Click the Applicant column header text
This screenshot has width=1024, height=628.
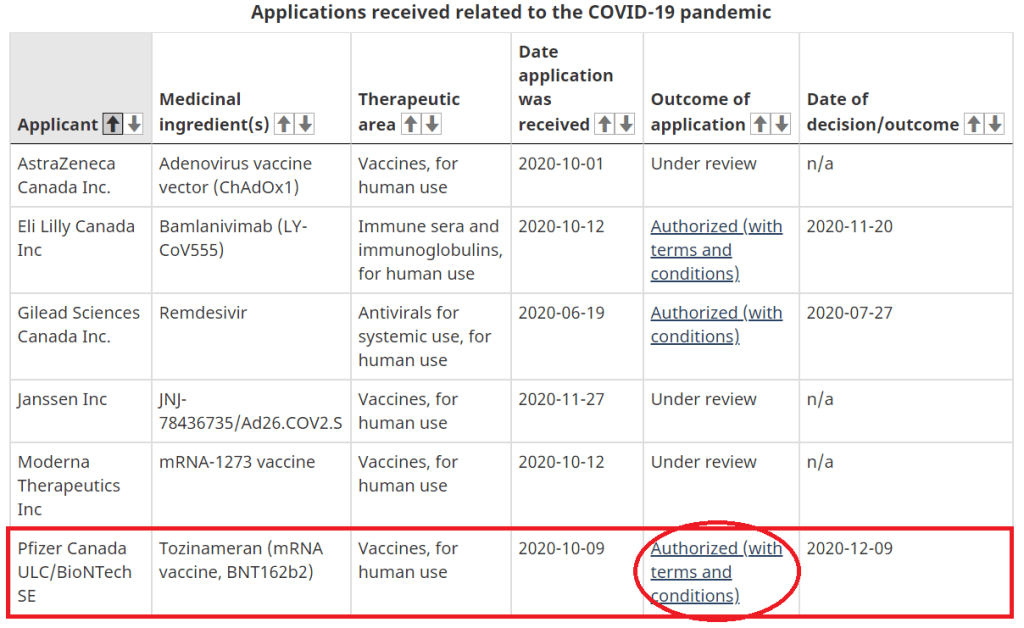[57, 125]
